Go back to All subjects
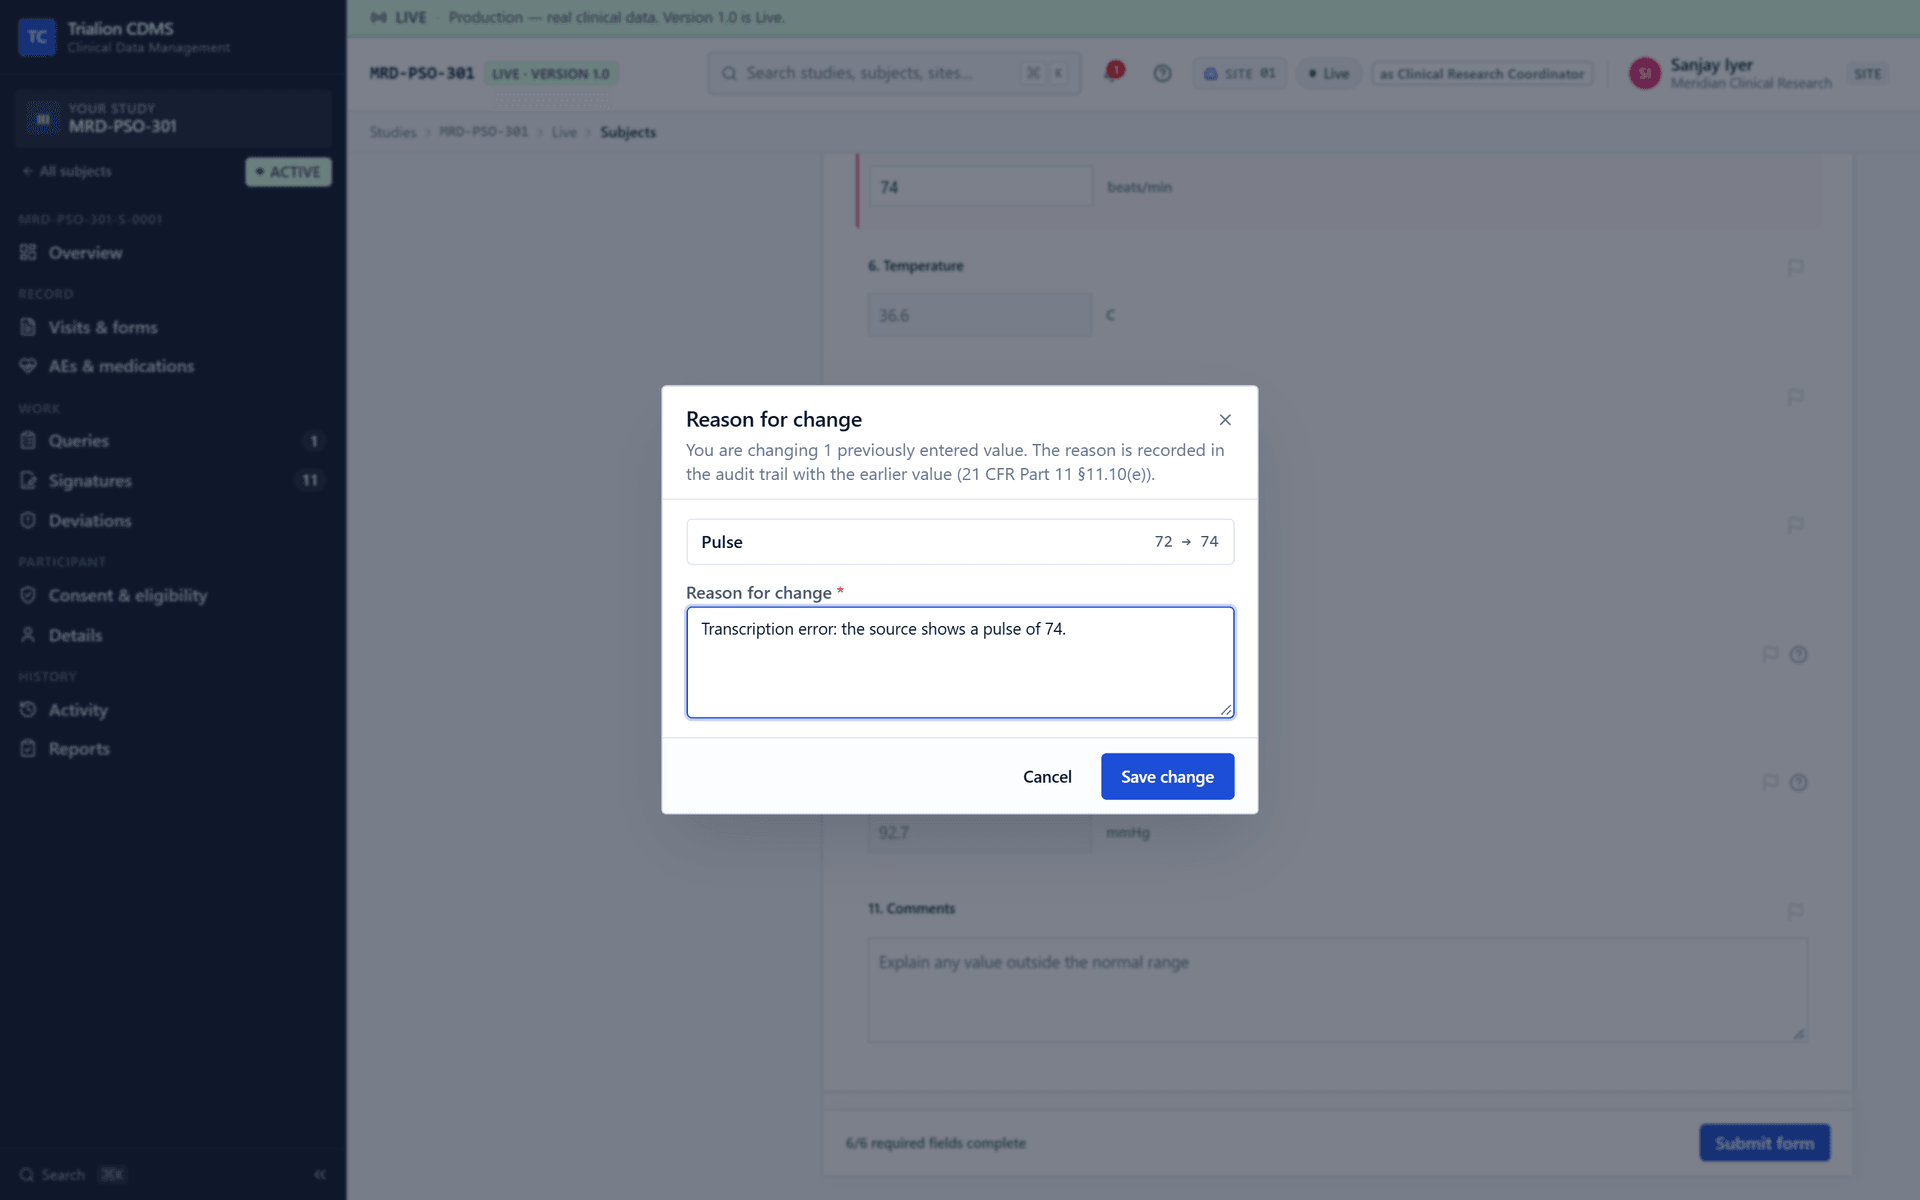The width and height of the screenshot is (1920, 1200). (x=67, y=171)
